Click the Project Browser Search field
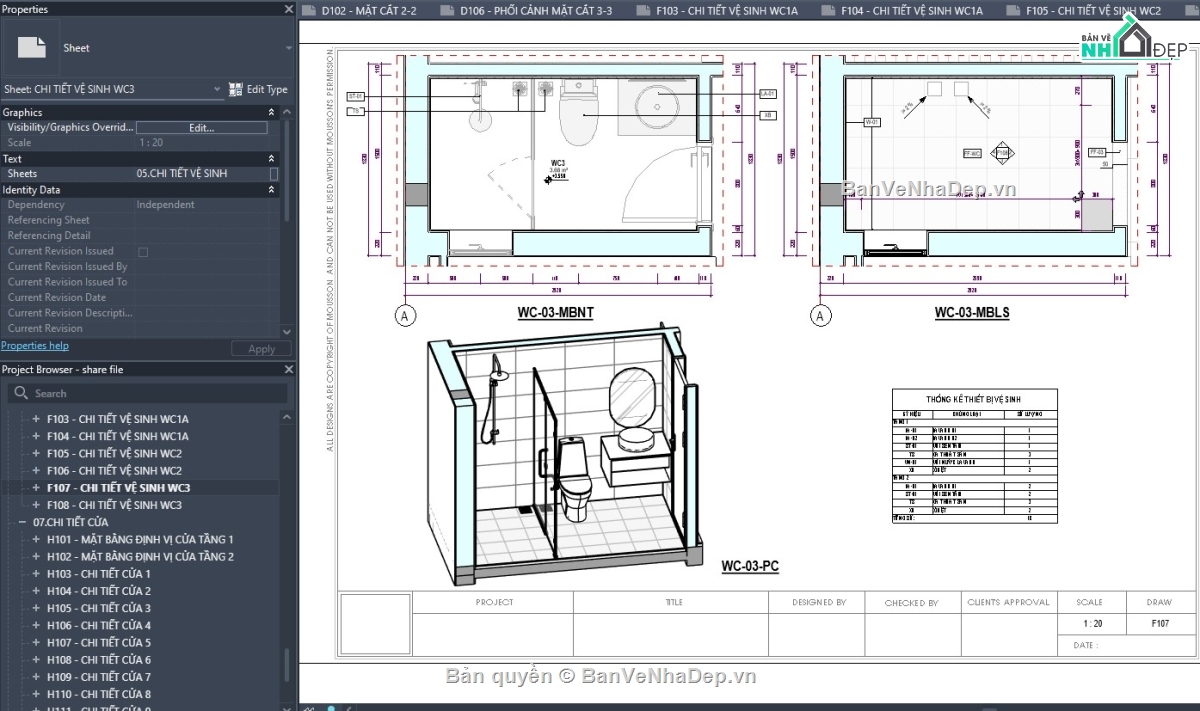This screenshot has width=1200, height=711. [x=148, y=393]
